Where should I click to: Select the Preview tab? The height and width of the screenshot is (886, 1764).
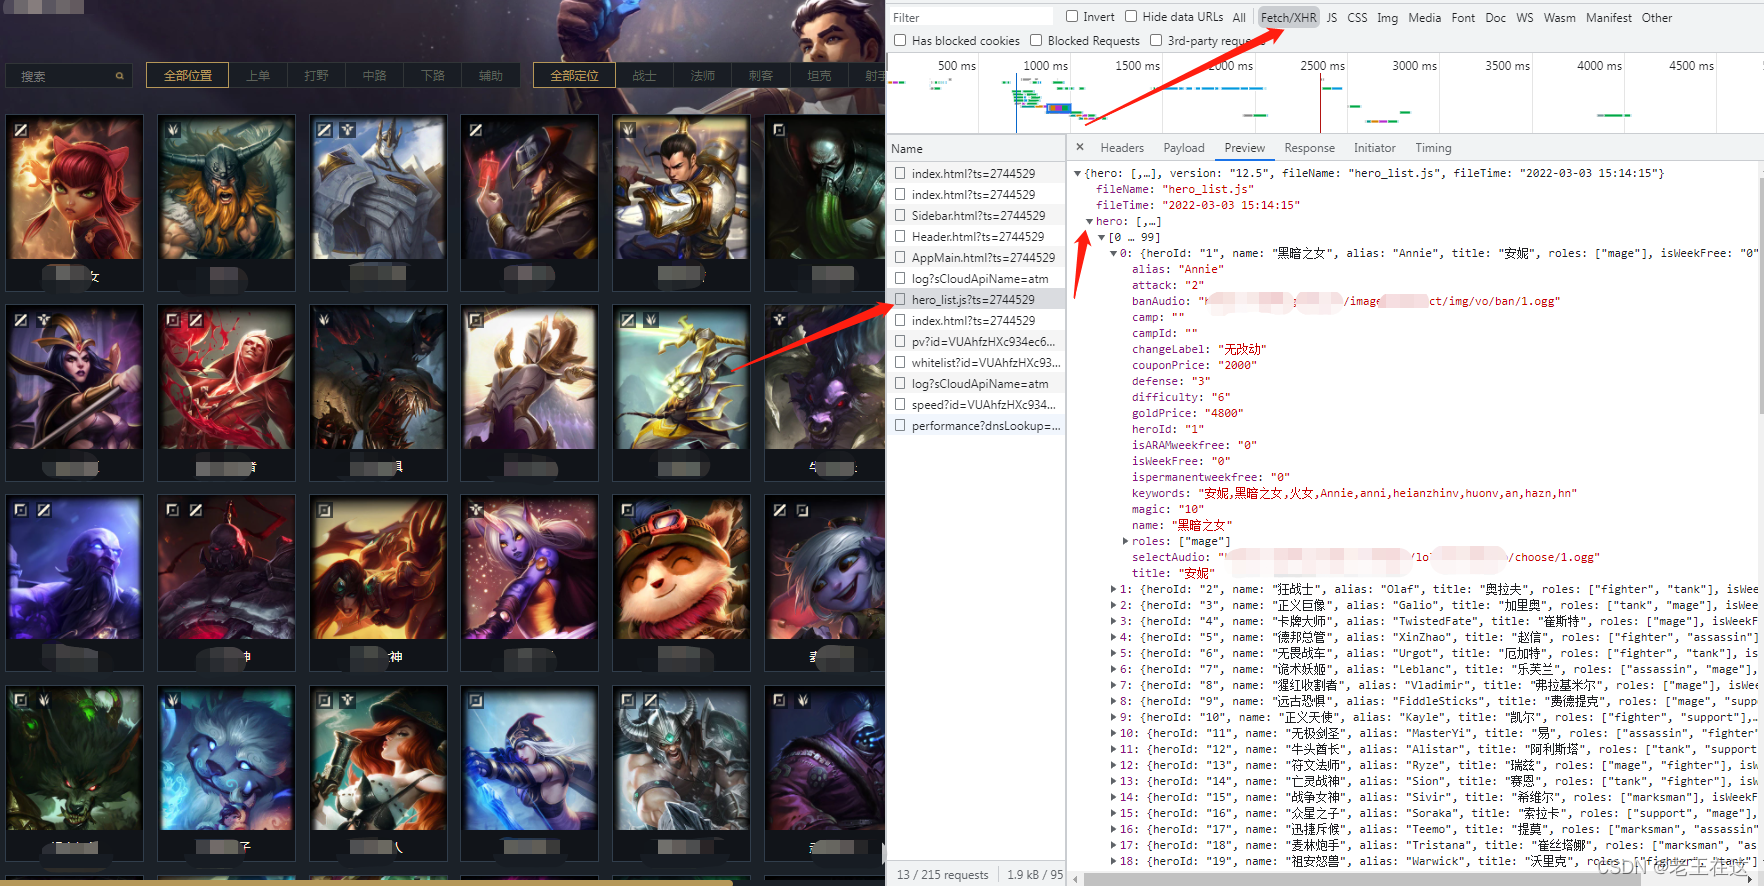[x=1244, y=148]
